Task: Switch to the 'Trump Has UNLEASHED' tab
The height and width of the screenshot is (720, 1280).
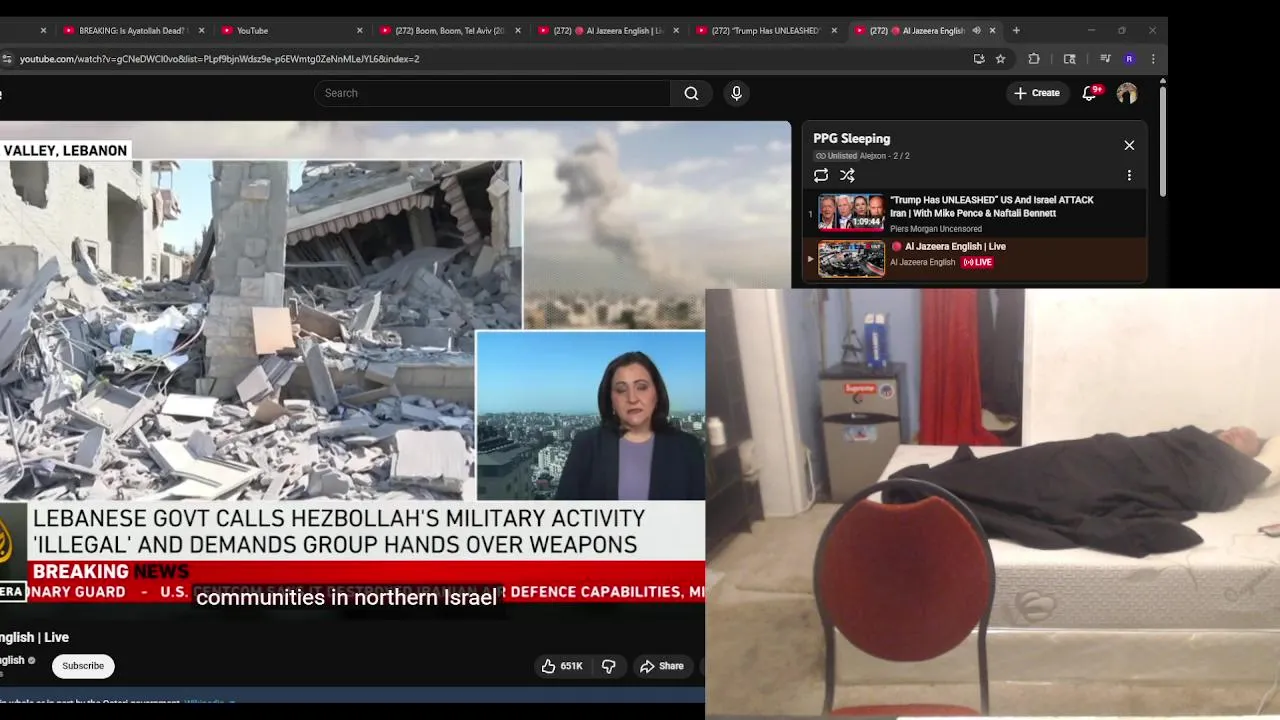Action: (x=765, y=31)
